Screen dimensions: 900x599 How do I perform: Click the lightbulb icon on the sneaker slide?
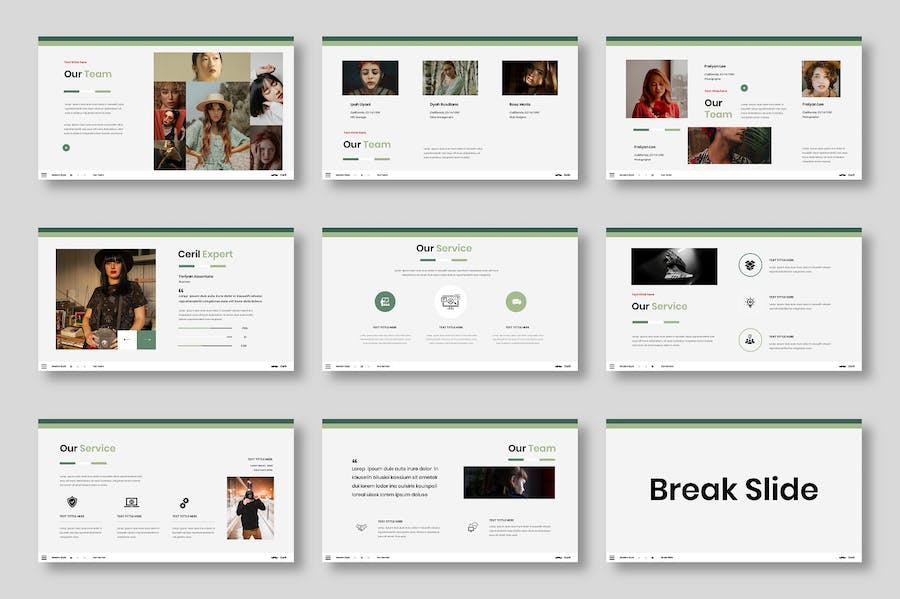point(750,302)
